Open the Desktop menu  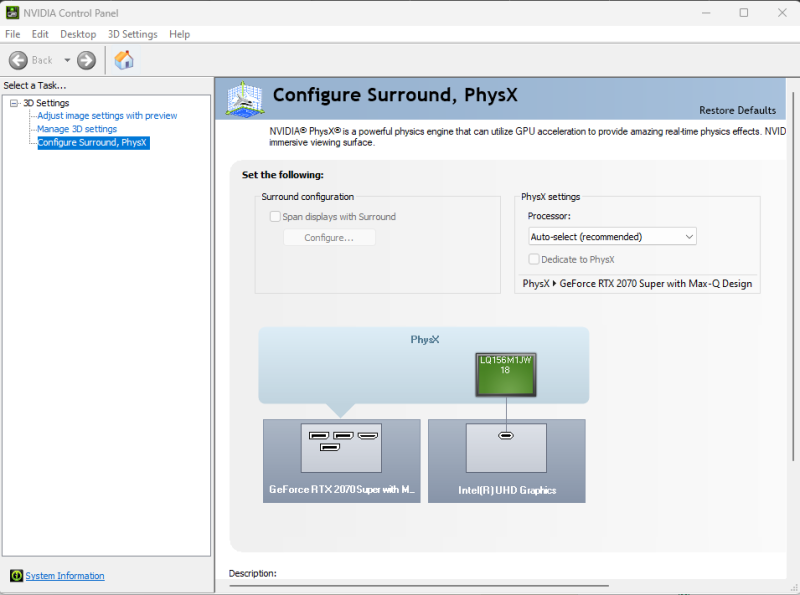coord(78,34)
